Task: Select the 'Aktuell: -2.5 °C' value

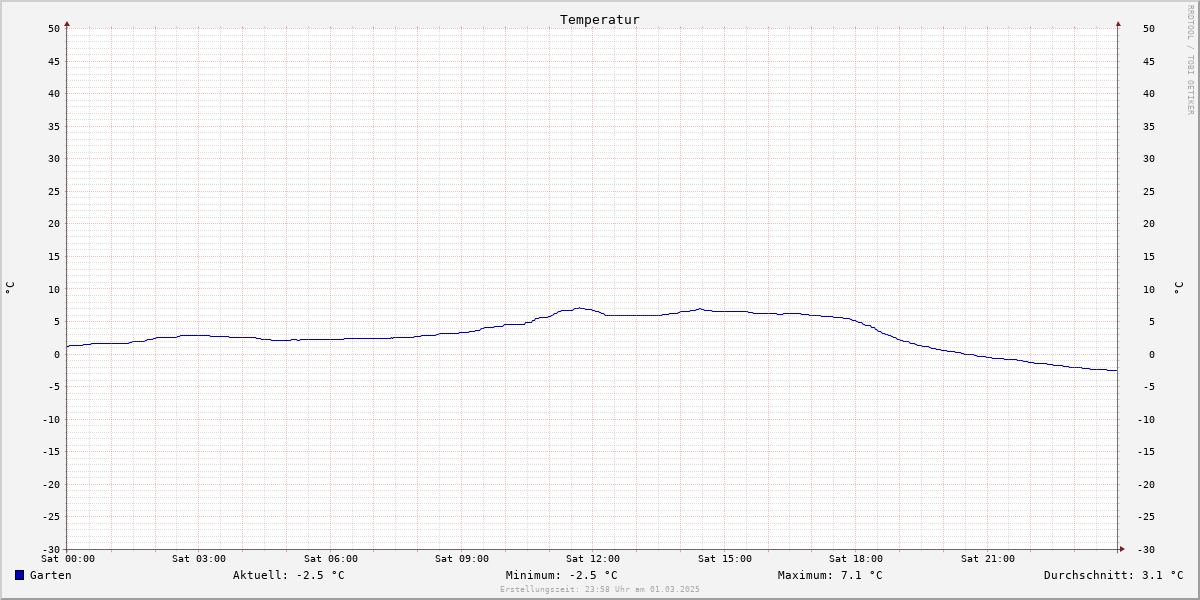Action: 289,575
